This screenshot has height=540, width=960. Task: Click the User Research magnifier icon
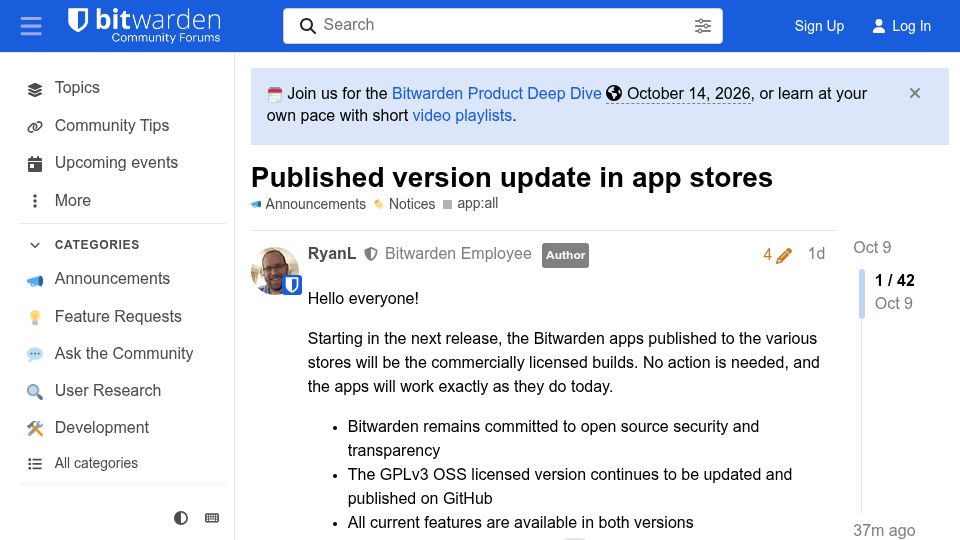point(35,392)
